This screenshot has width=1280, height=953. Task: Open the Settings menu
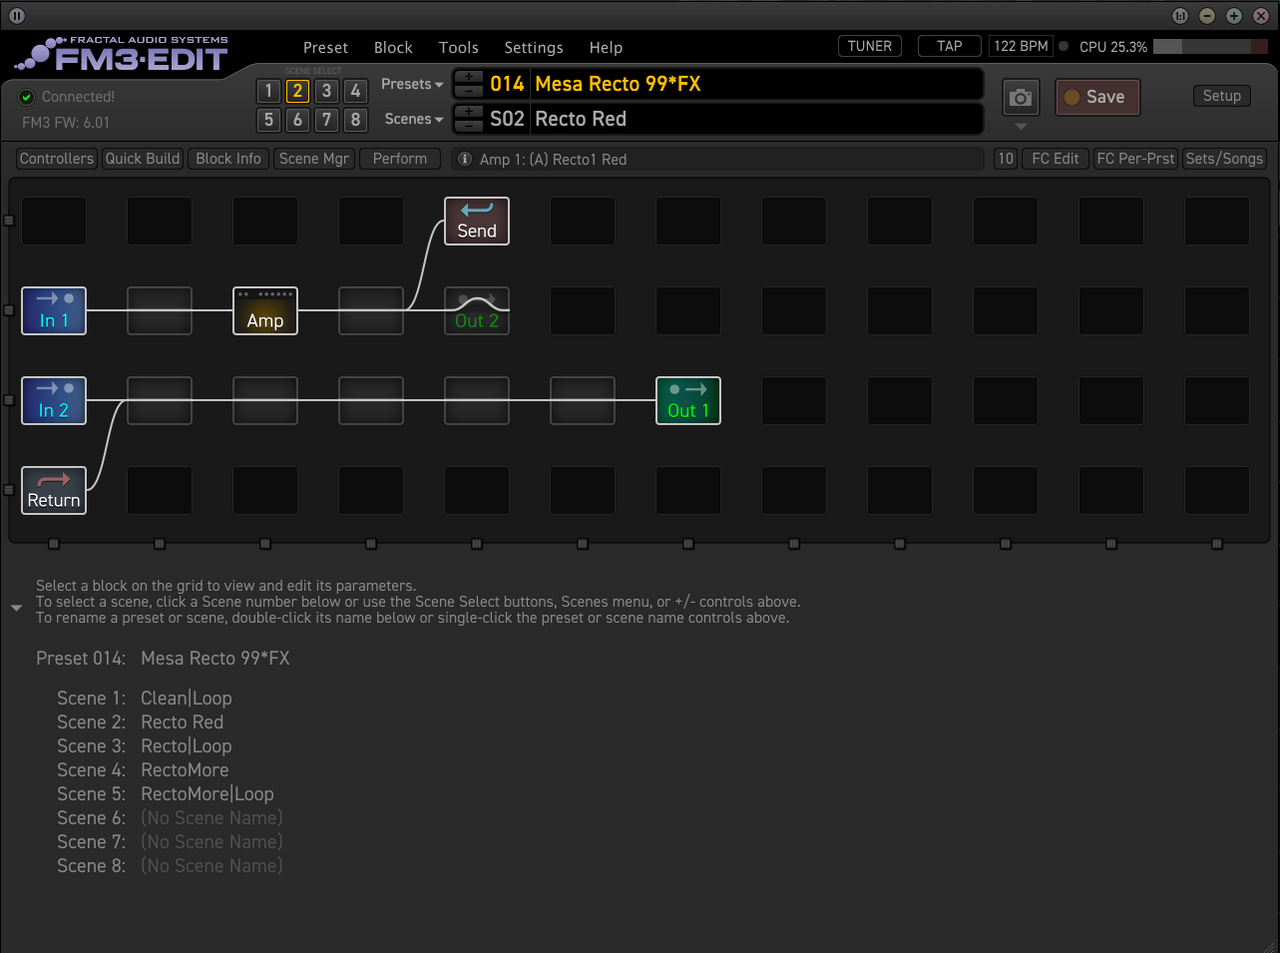click(x=533, y=47)
